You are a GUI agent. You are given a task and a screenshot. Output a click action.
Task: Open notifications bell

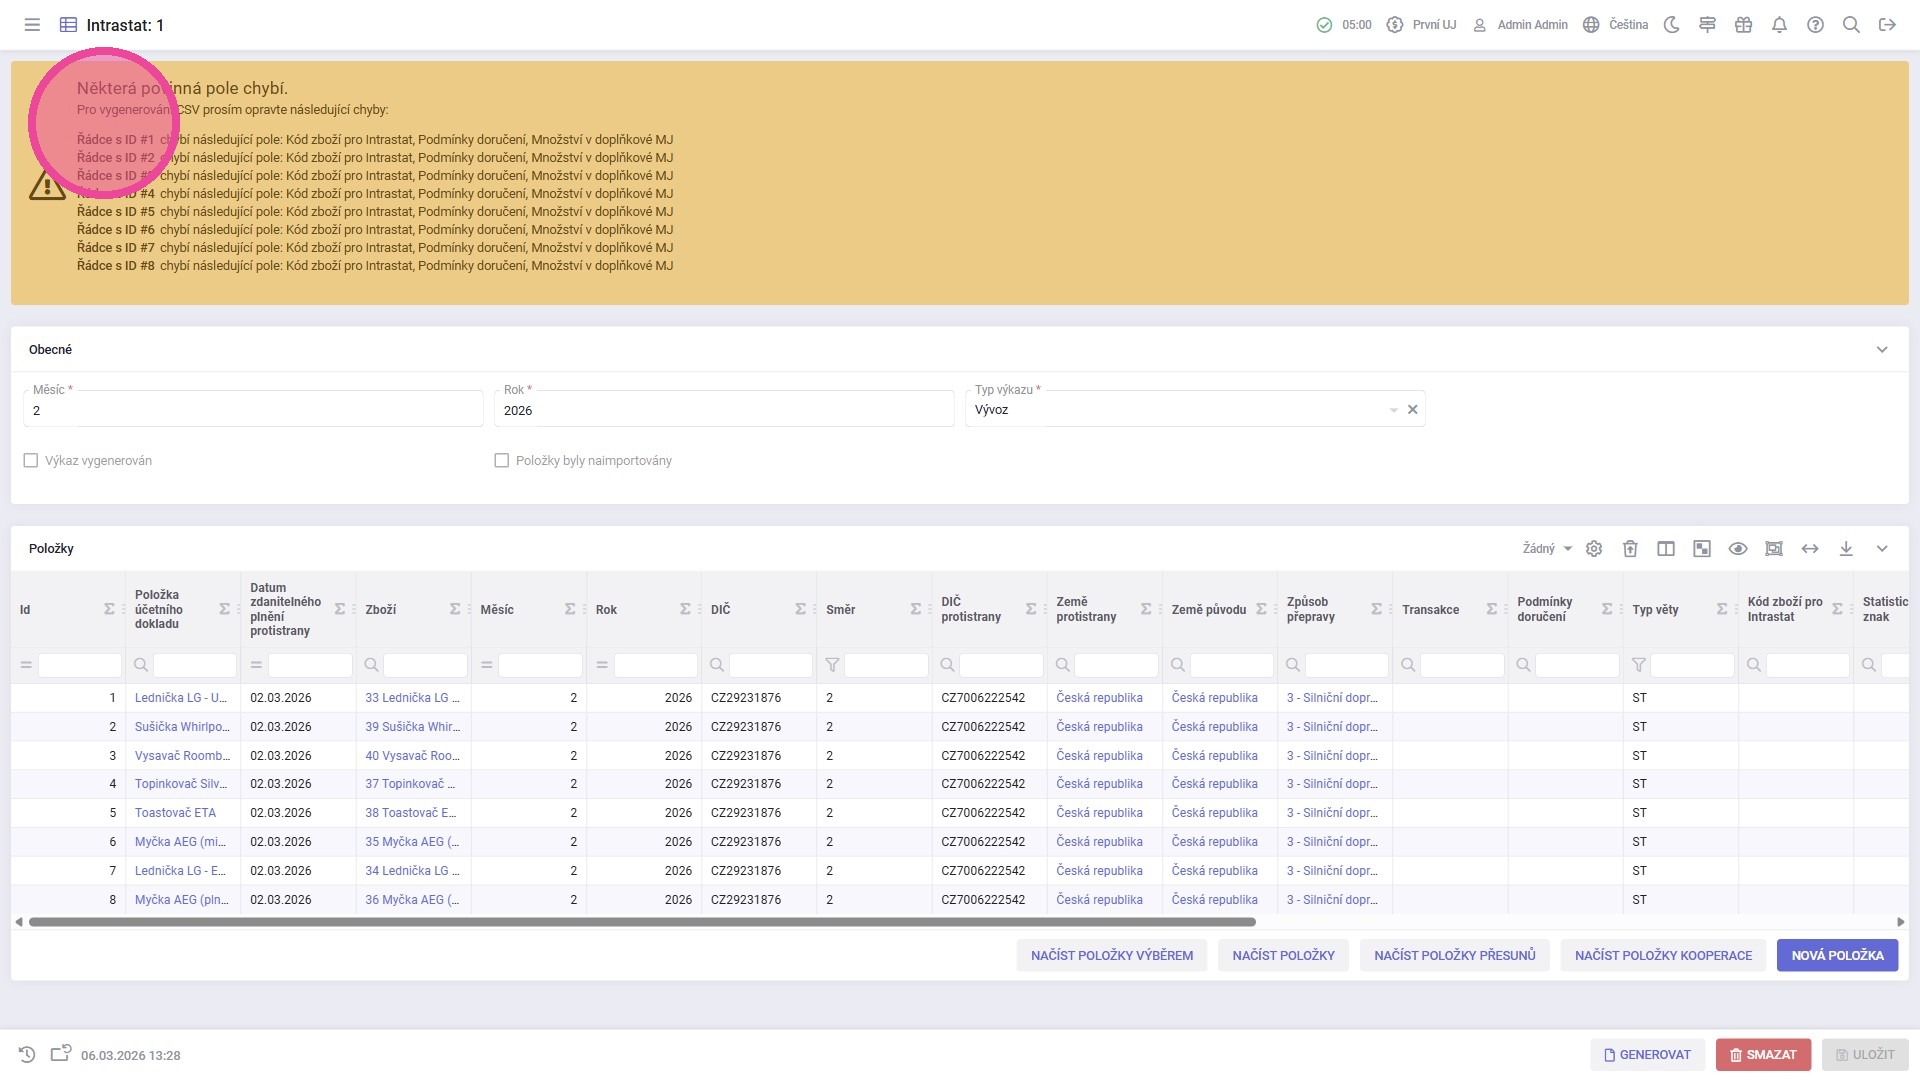click(1779, 25)
